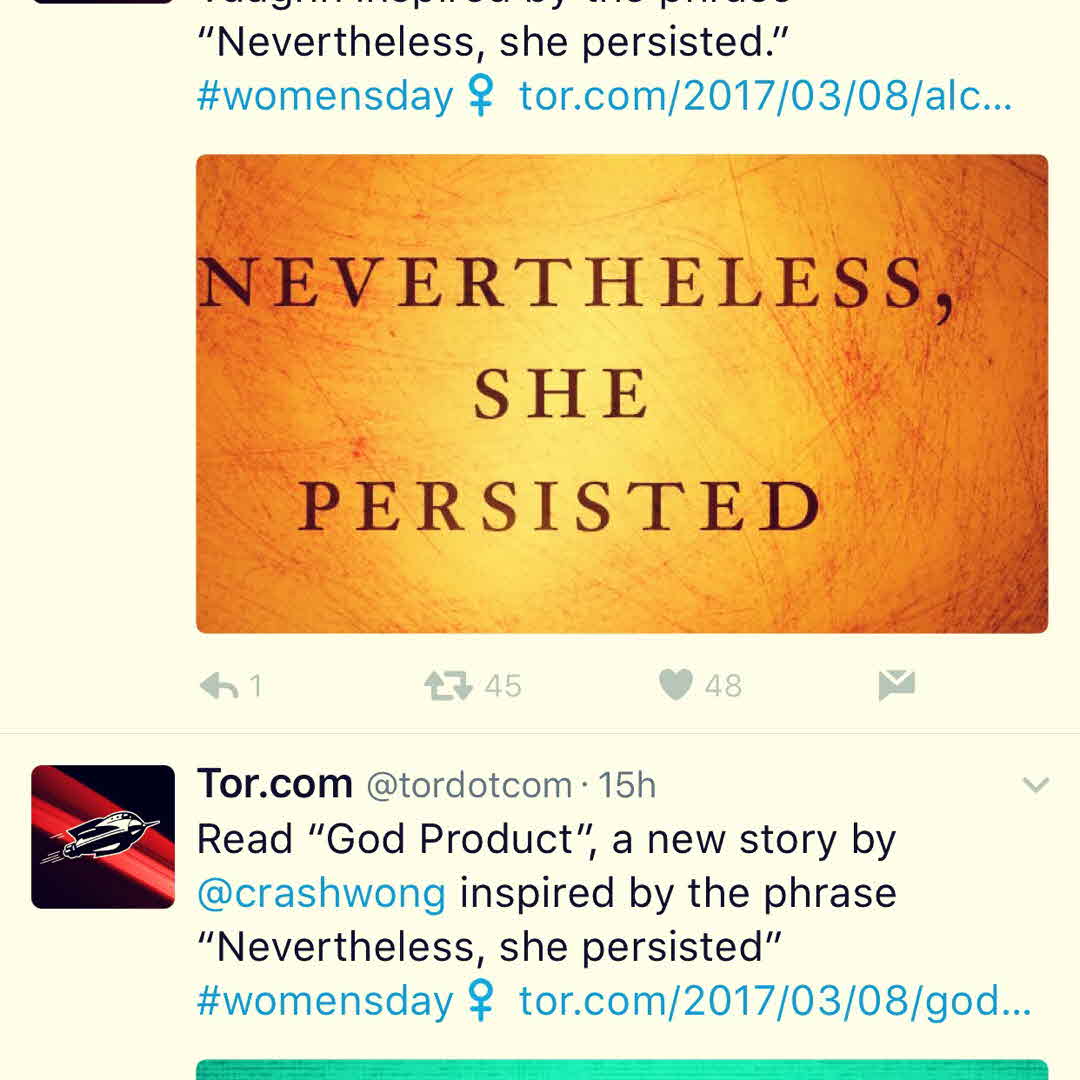Open Tor.com rocket profile avatar

click(103, 836)
